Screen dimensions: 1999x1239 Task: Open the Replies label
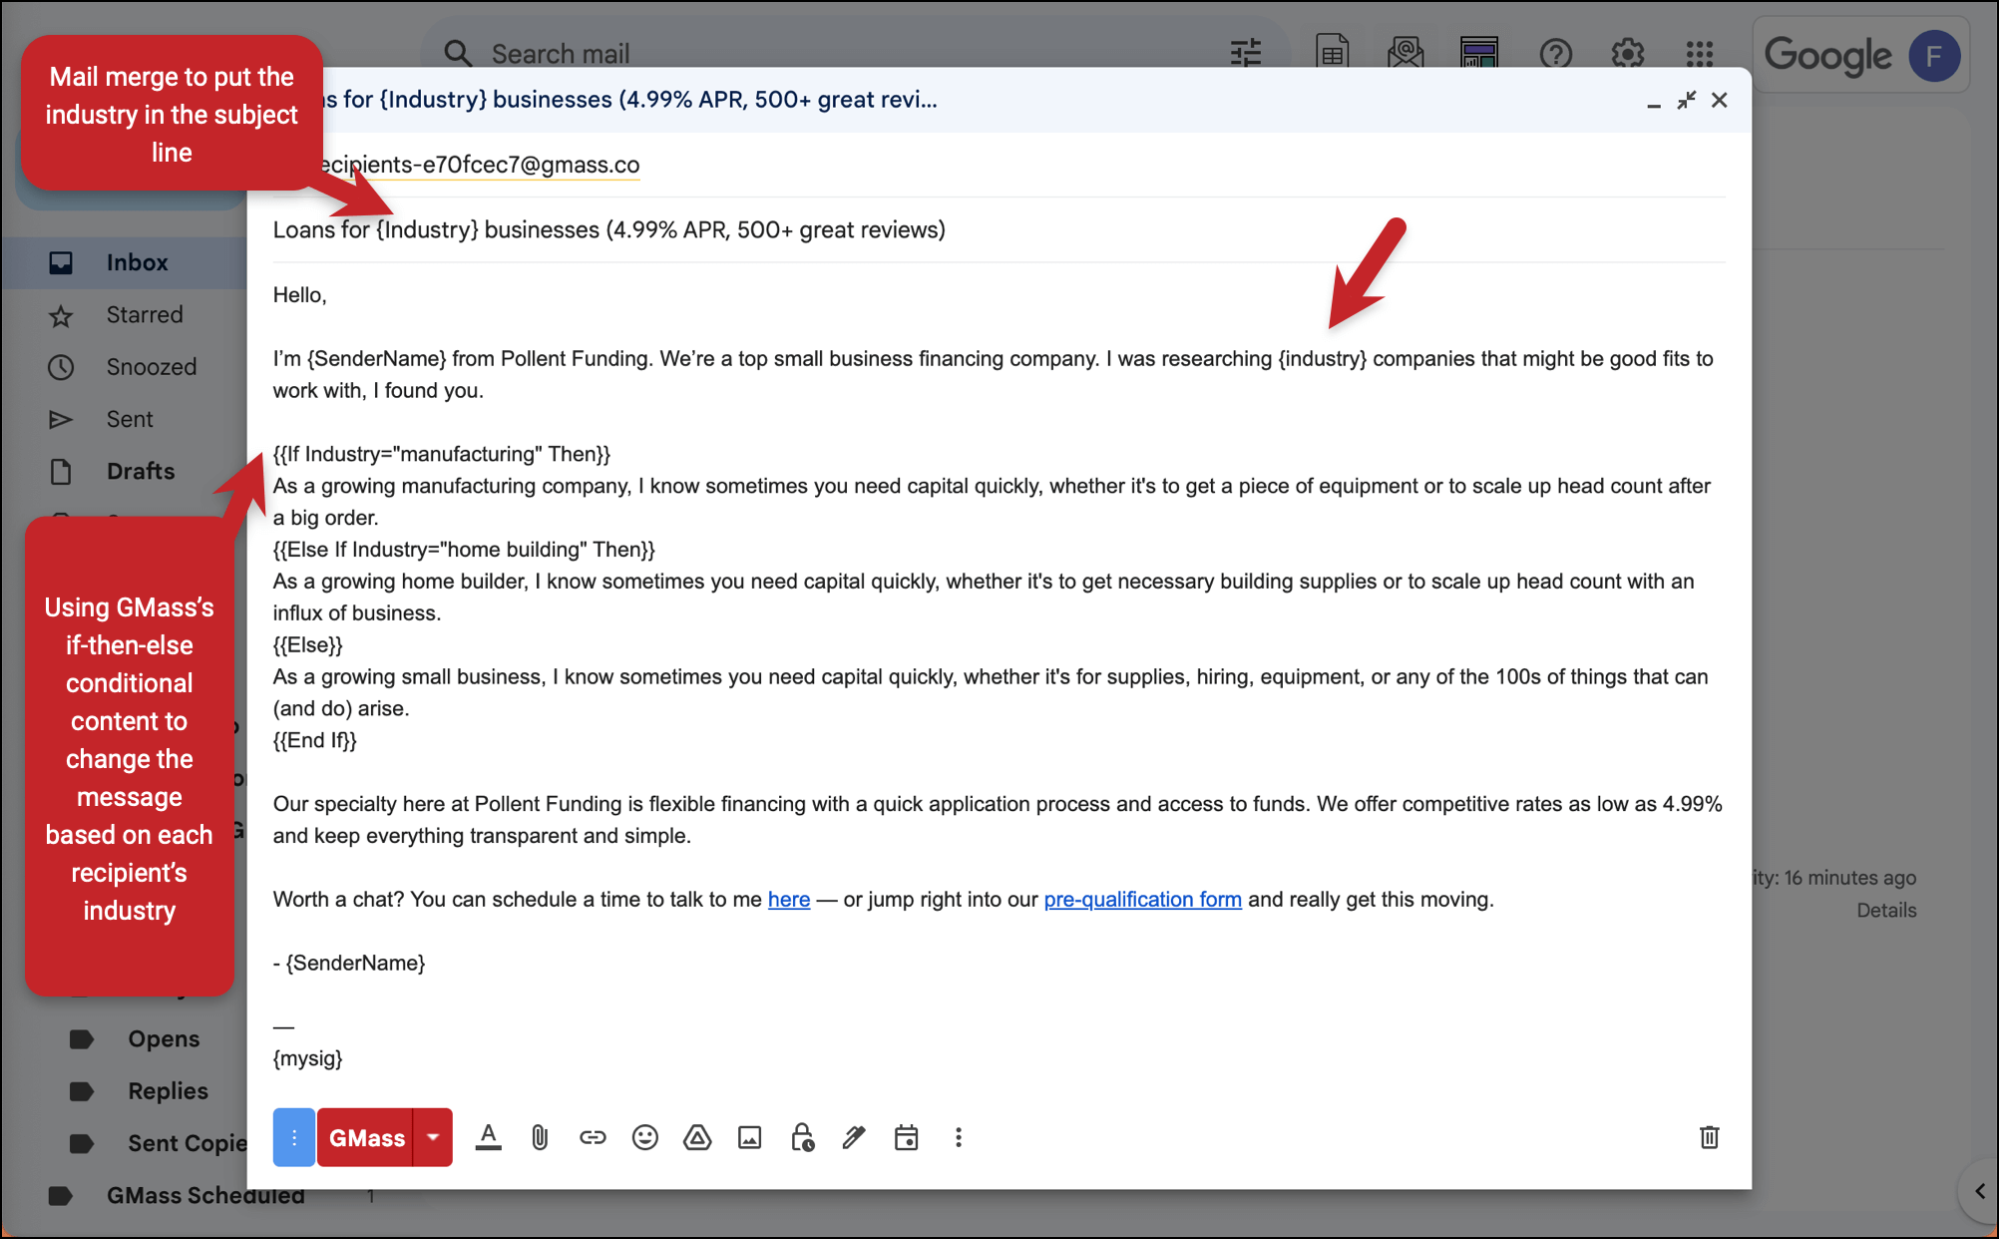pyautogui.click(x=167, y=1090)
